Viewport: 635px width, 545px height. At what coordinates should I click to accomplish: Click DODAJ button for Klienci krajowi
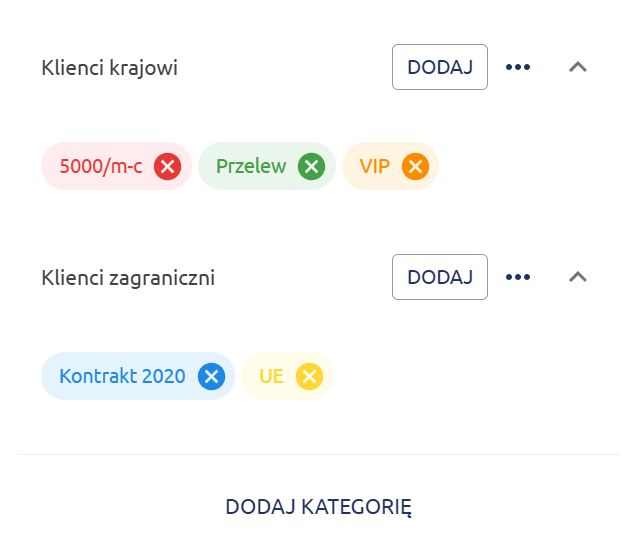click(439, 67)
